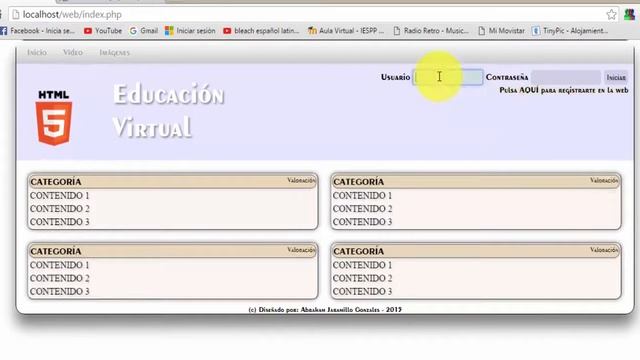Viewport: 640px width, 360px height.
Task: Click the bookmark star icon in address bar
Action: (x=611, y=15)
